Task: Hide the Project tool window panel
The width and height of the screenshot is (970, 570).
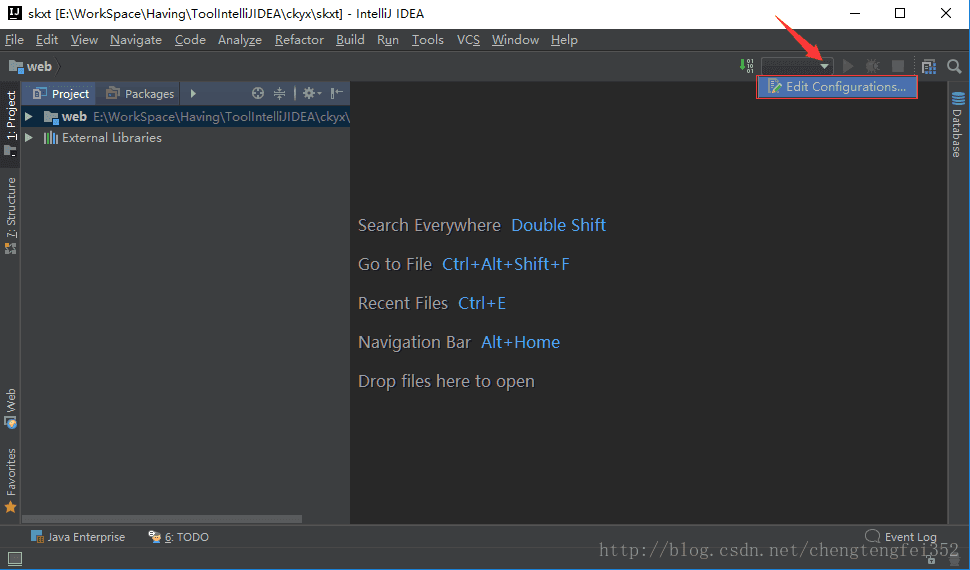Action: 337,93
